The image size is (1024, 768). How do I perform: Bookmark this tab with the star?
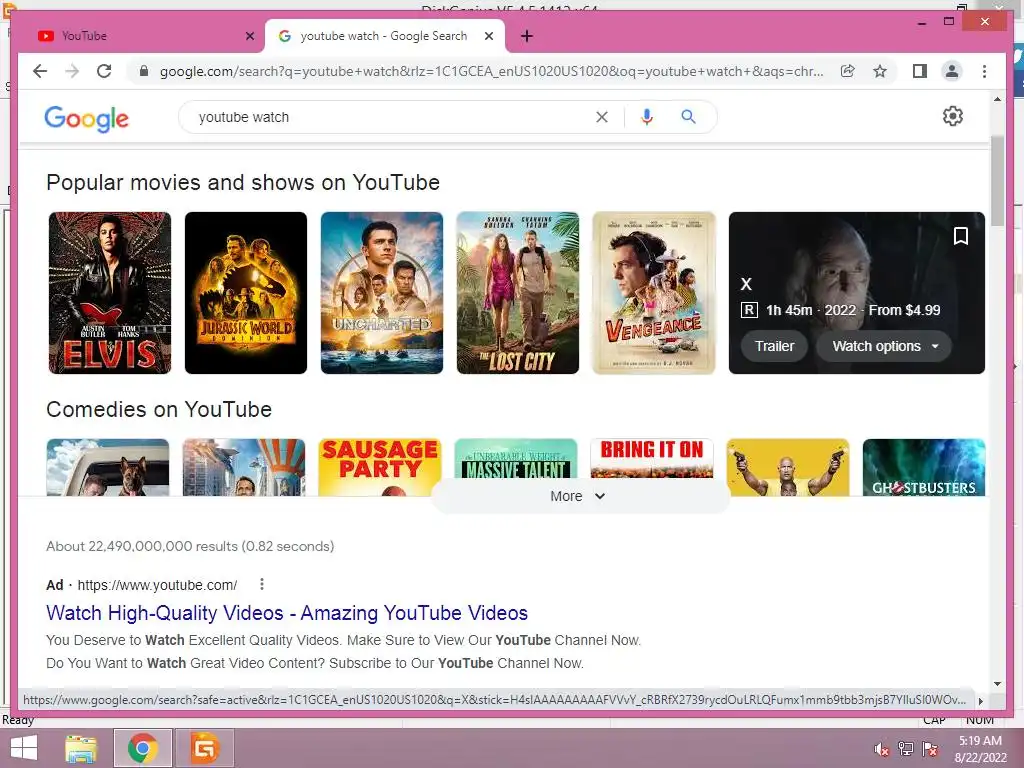click(x=880, y=71)
